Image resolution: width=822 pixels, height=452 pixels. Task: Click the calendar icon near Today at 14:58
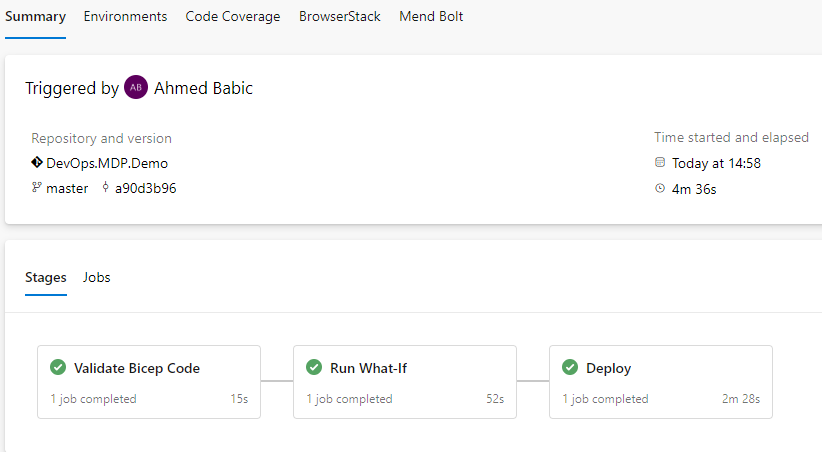point(660,163)
